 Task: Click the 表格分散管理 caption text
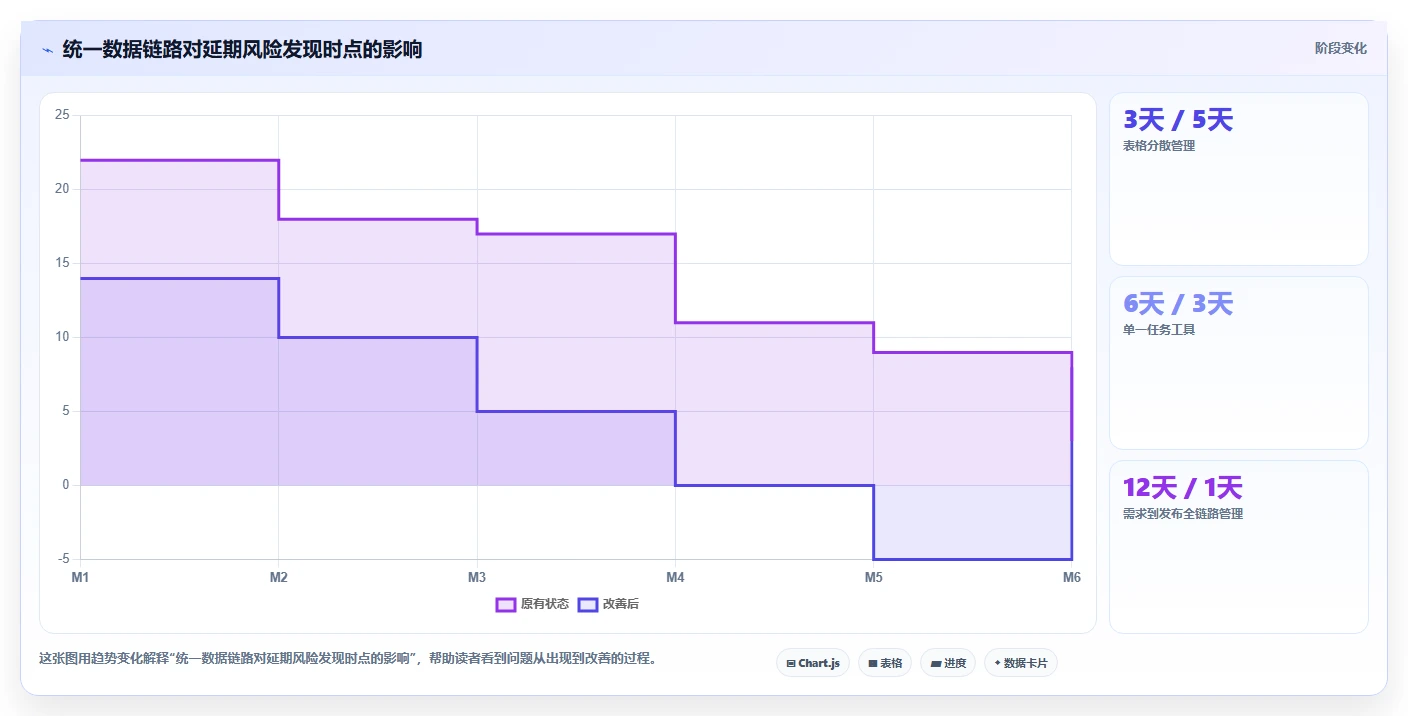(x=1159, y=146)
